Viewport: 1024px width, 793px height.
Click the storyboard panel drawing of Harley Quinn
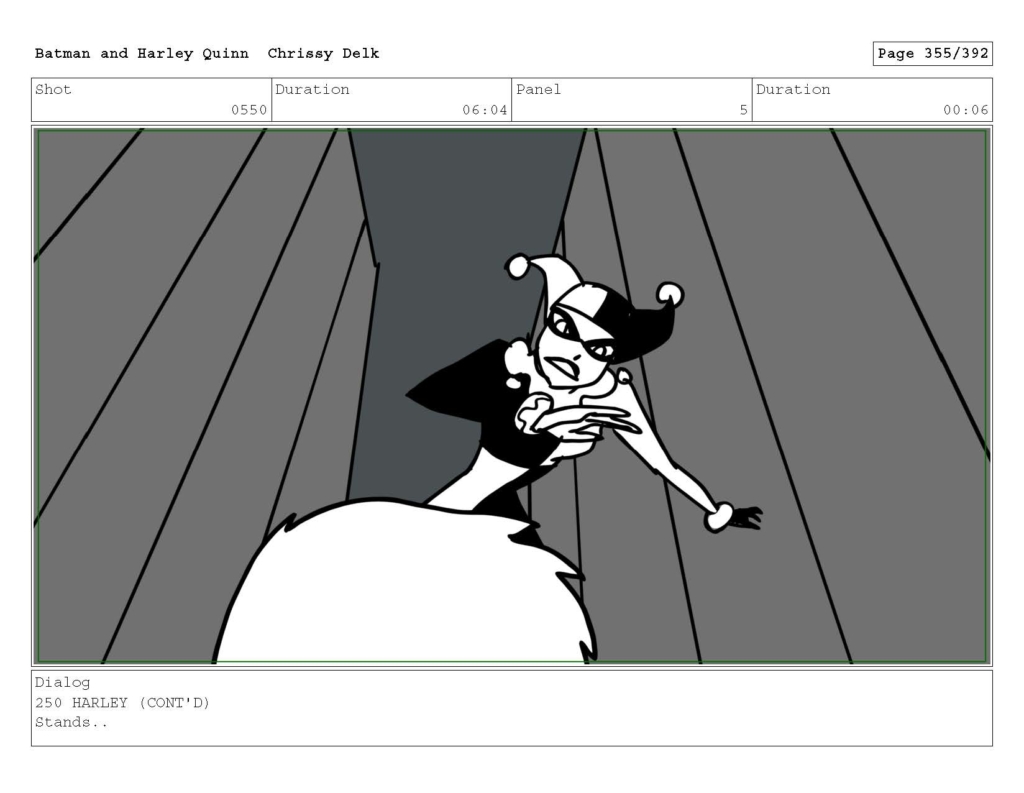(x=512, y=396)
